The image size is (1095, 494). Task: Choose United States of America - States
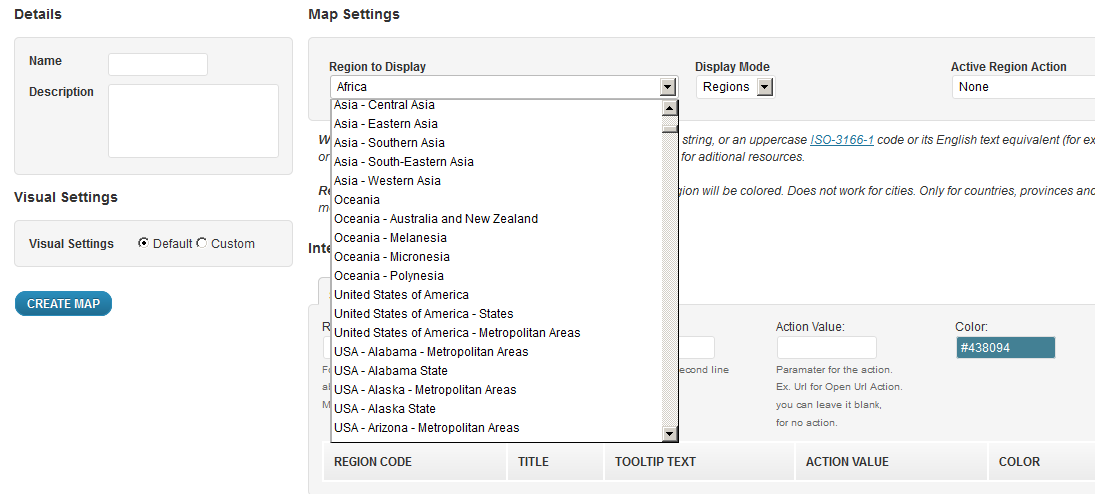tap(423, 314)
